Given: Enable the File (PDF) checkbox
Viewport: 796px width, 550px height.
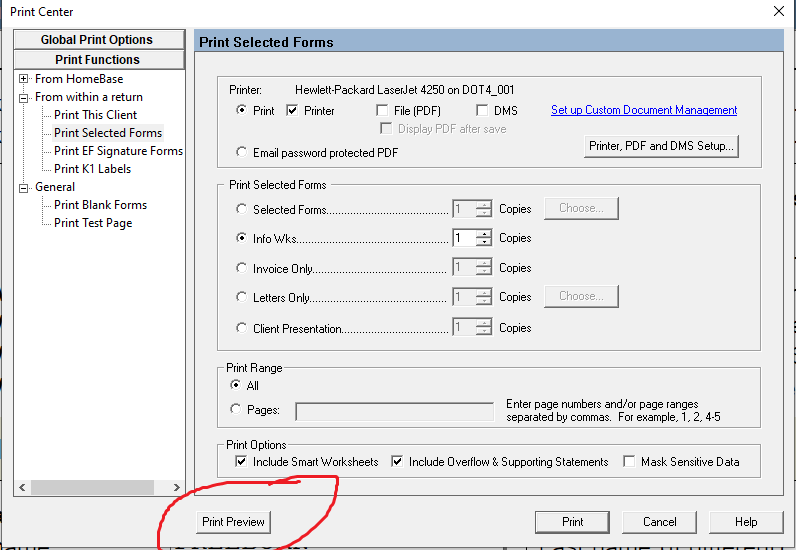Looking at the screenshot, I should point(383,111).
